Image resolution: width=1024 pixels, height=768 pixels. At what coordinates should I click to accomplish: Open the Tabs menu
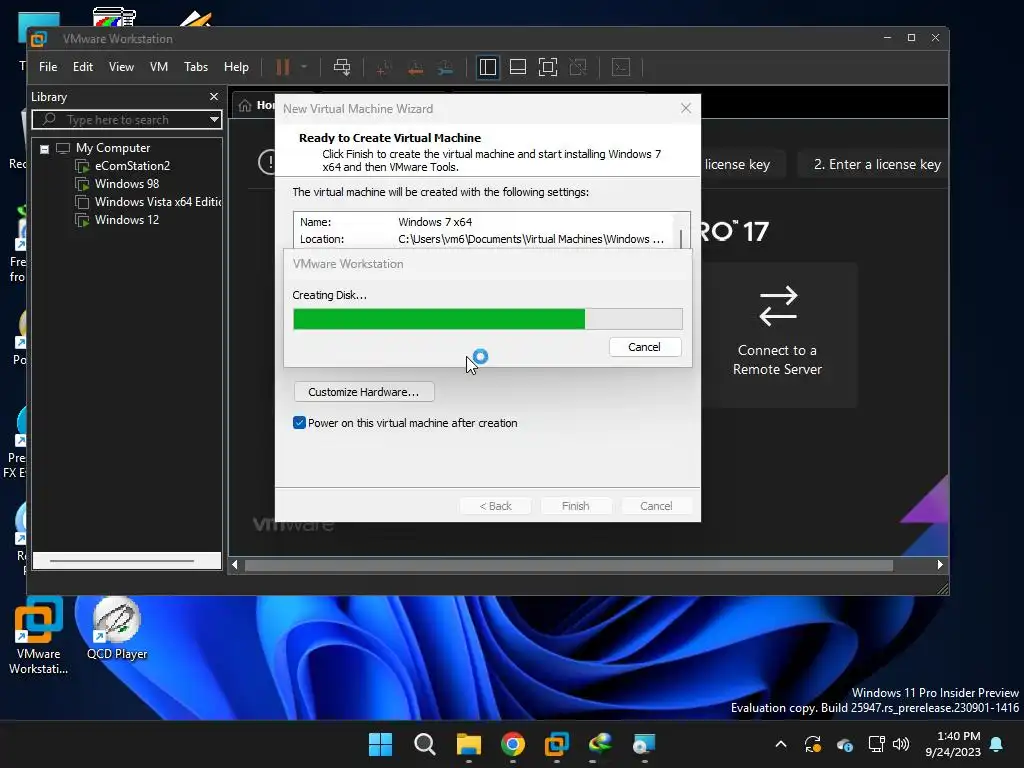pyautogui.click(x=196, y=67)
